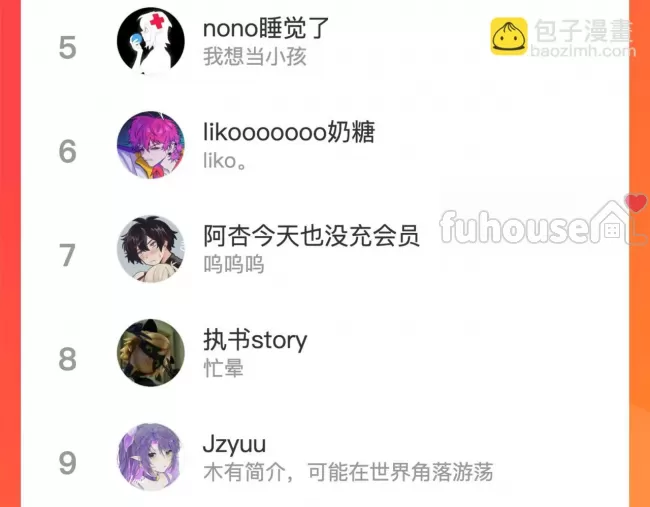Select username 阿杏今天也没充会员
The width and height of the screenshot is (650, 507).
point(311,236)
